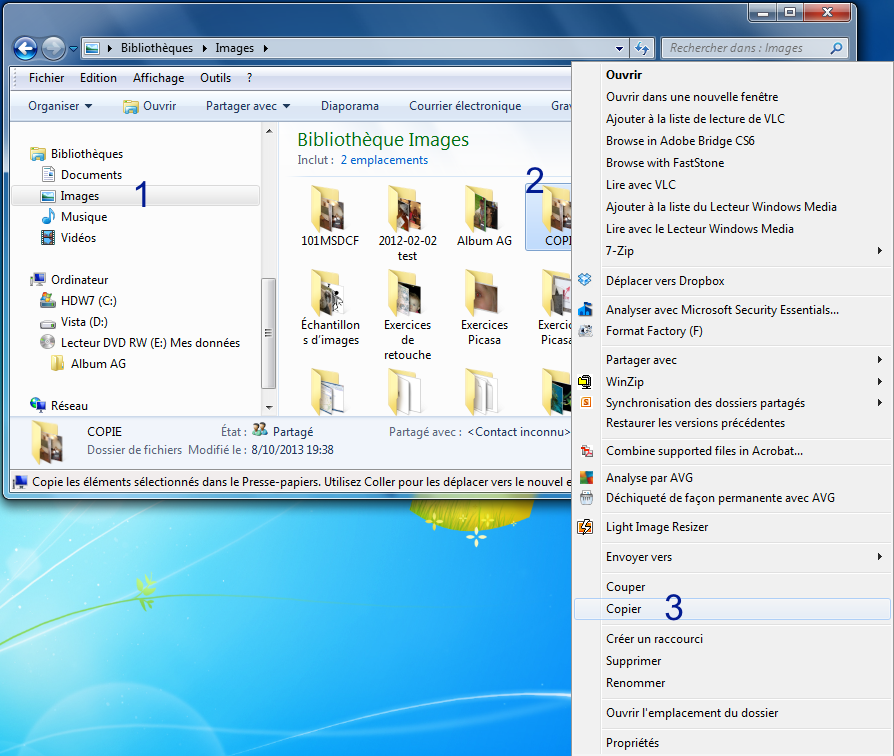Click the Dropbox icon in context menu
This screenshot has height=756, width=894.
(x=585, y=280)
